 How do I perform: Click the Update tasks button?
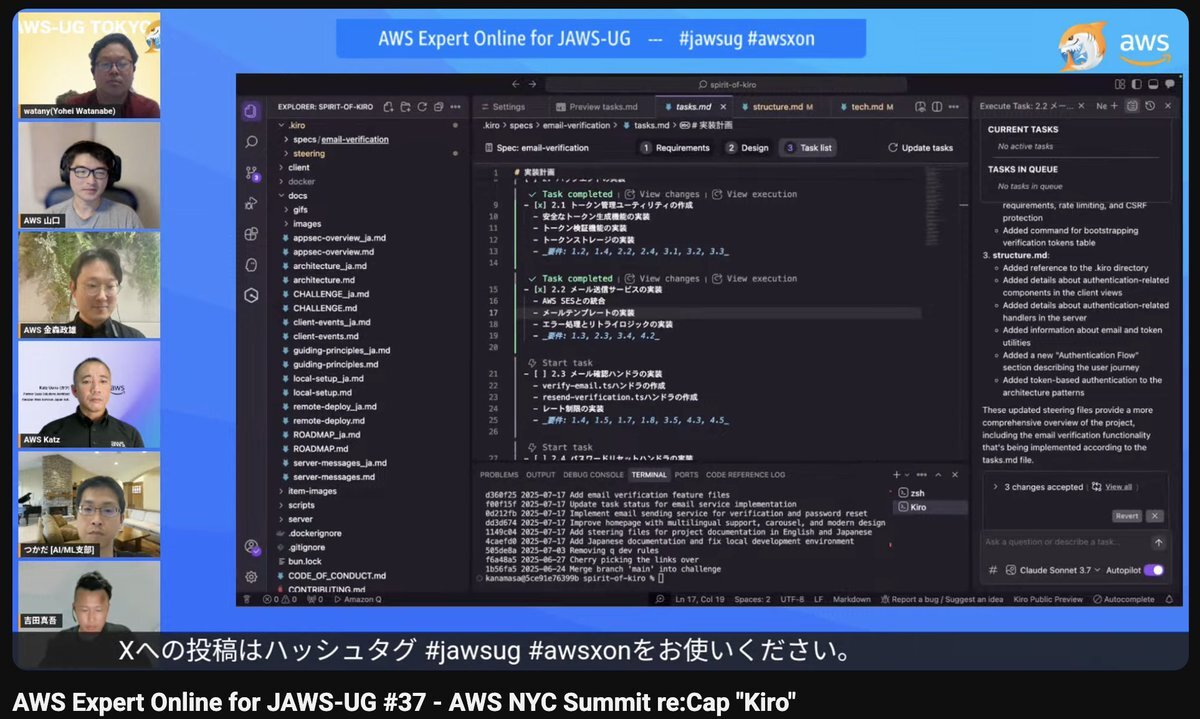pyautogui.click(x=920, y=147)
